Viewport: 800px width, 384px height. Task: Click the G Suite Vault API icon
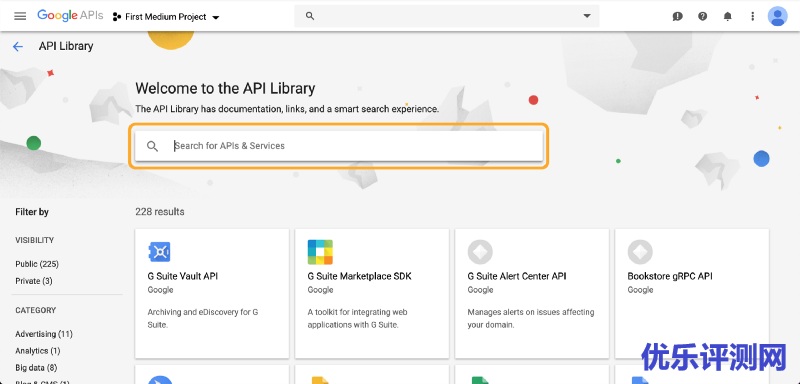pyautogui.click(x=159, y=252)
